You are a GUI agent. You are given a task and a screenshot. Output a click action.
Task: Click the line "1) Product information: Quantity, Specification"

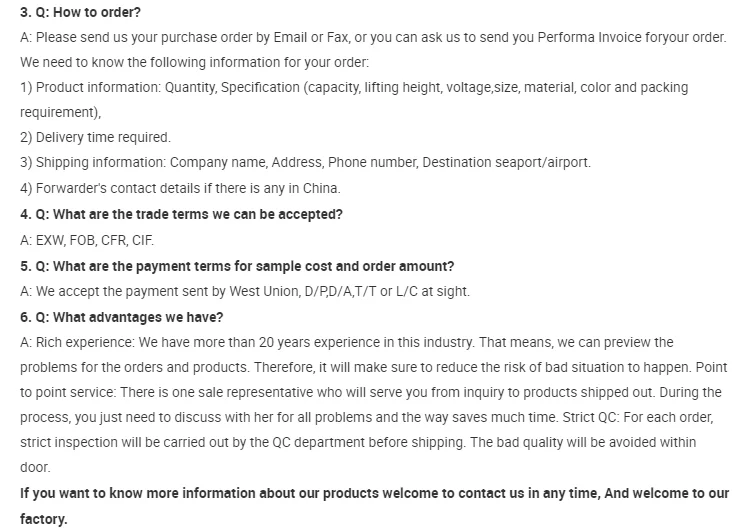click(354, 87)
